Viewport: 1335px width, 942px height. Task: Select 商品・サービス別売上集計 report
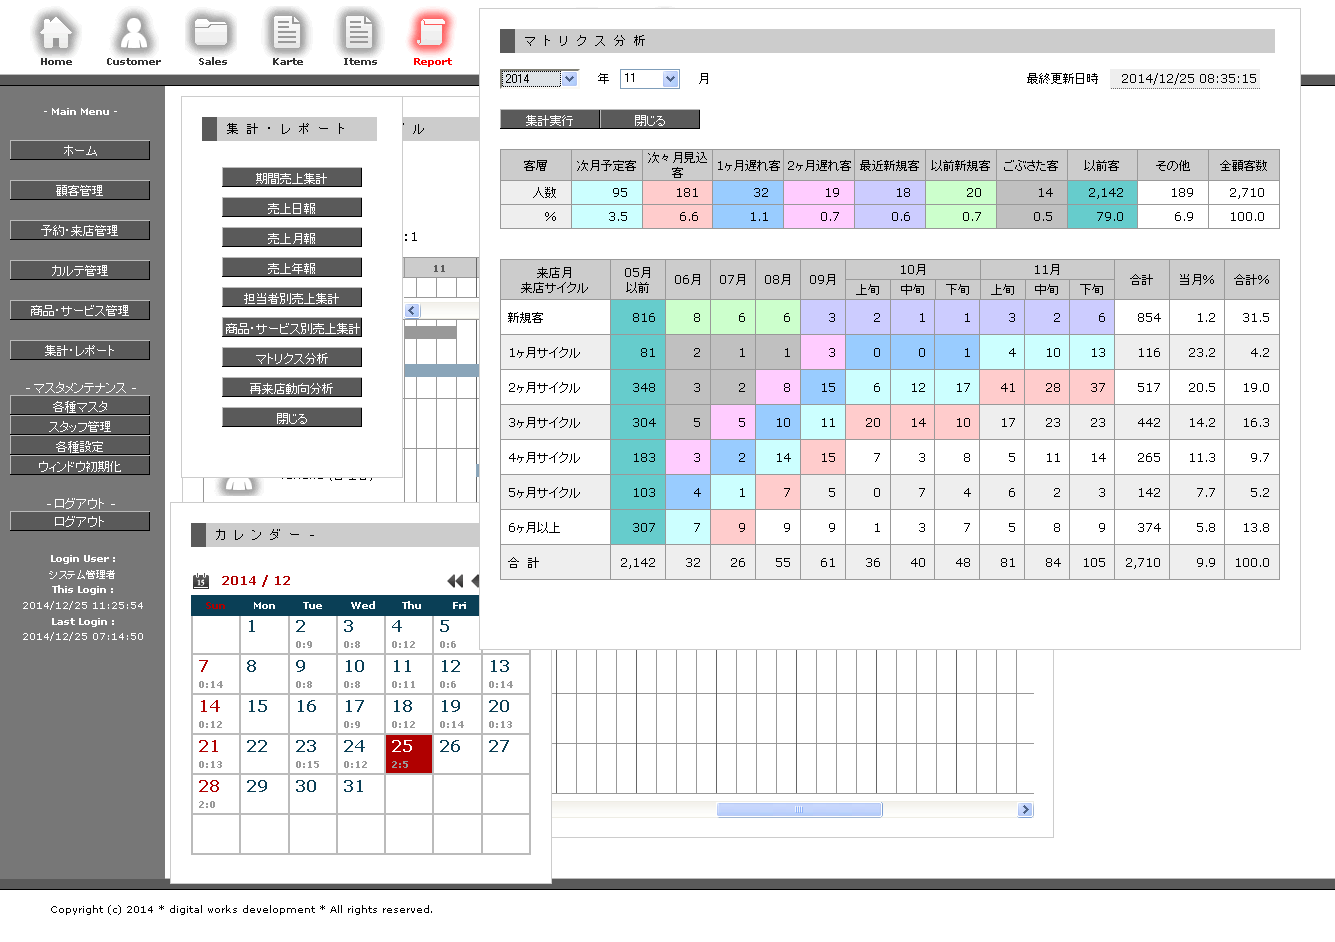pos(292,328)
